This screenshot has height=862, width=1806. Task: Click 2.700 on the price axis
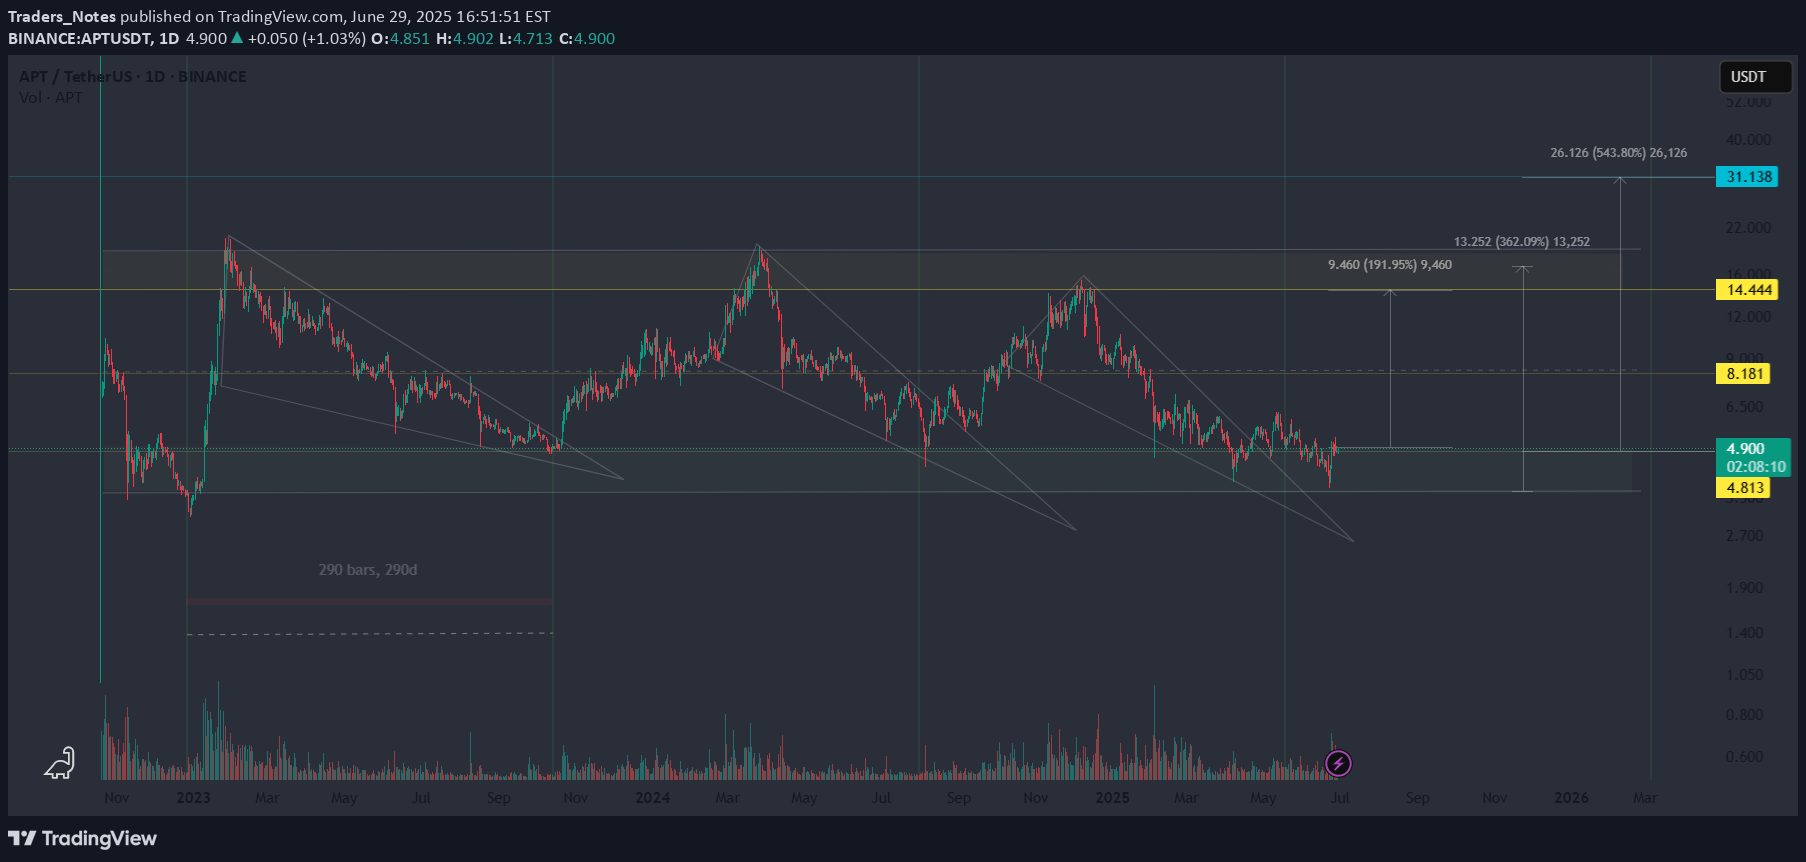point(1745,536)
